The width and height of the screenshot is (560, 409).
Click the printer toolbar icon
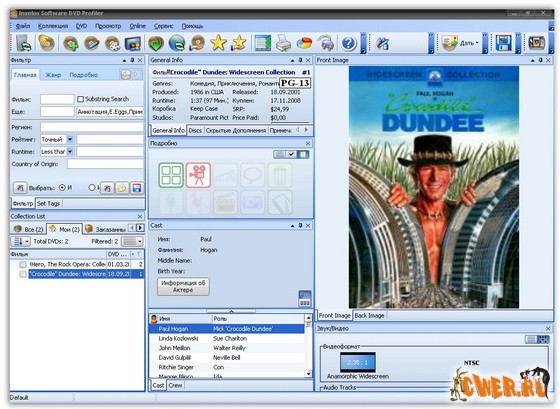[284, 43]
